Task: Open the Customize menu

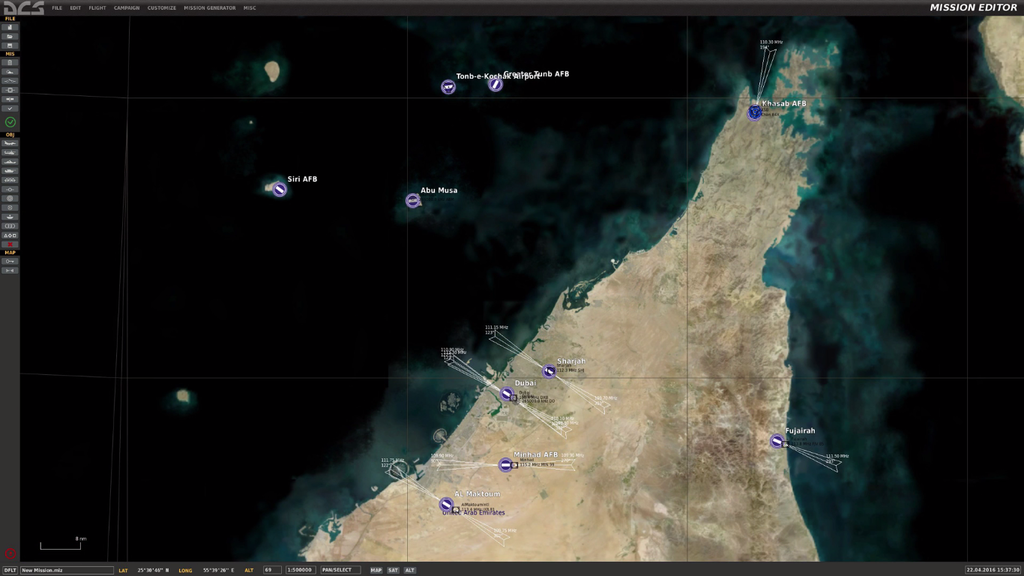Action: point(161,8)
